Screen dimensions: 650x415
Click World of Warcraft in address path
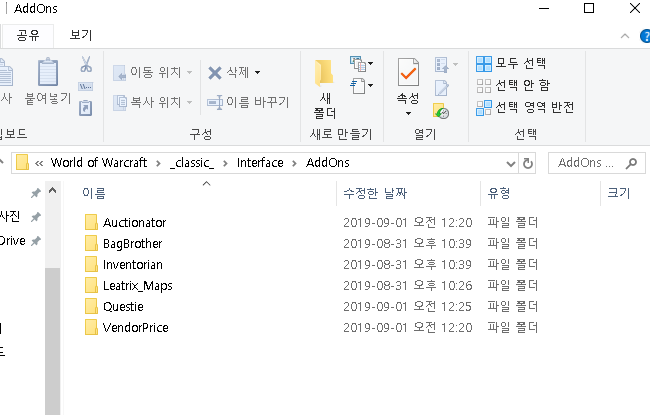[x=99, y=163]
